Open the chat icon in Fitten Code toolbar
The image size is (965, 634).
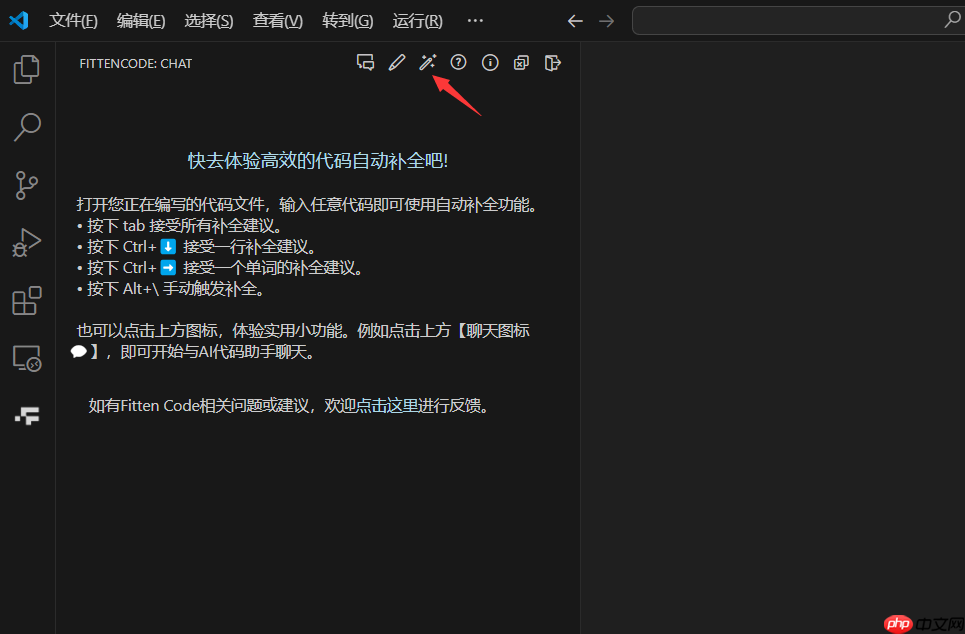pyautogui.click(x=365, y=62)
